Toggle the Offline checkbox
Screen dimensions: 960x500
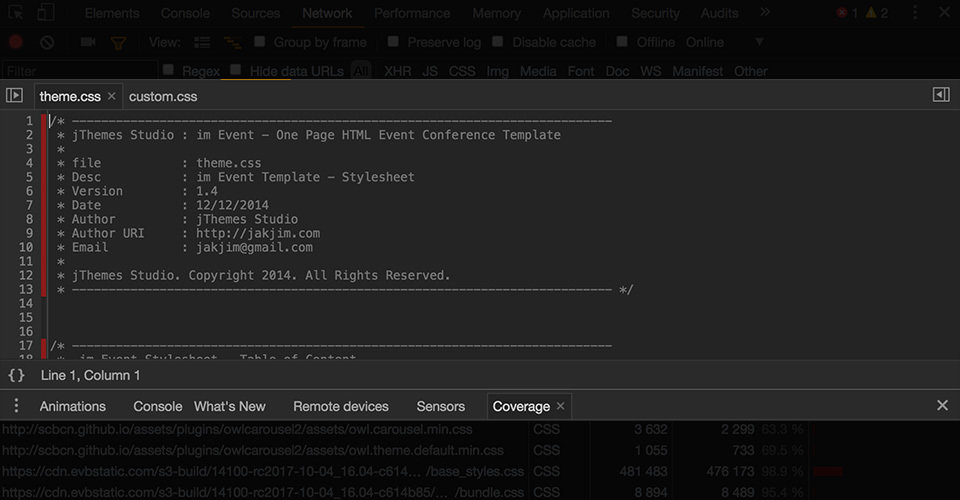622,41
